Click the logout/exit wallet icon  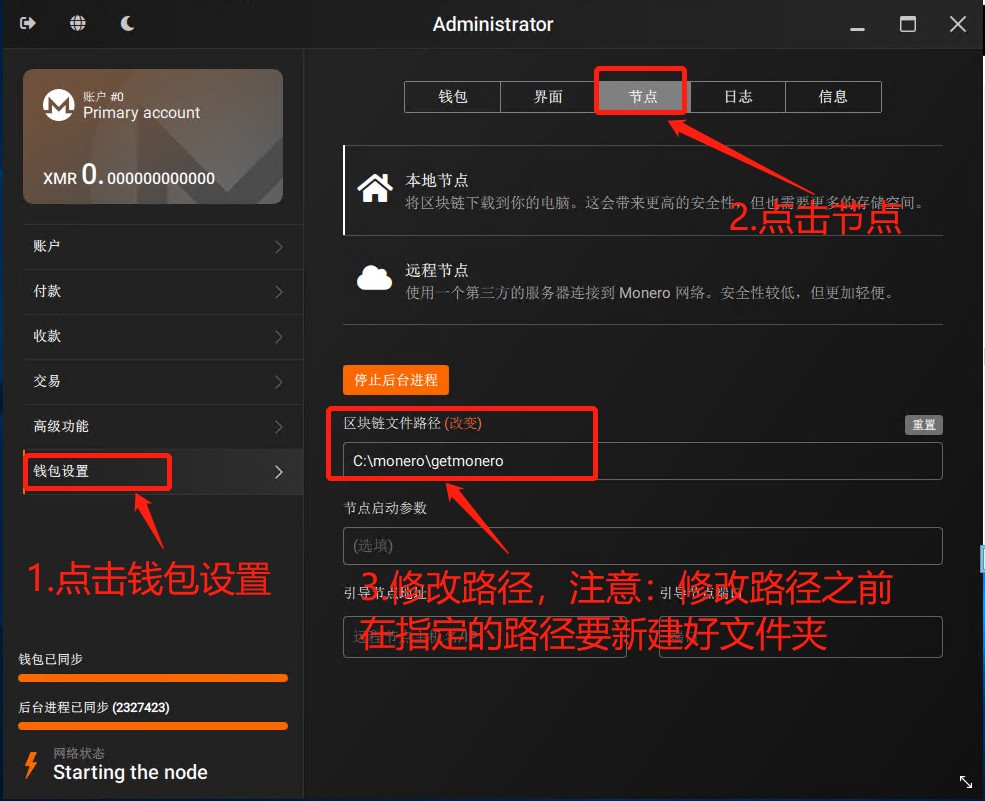28,24
